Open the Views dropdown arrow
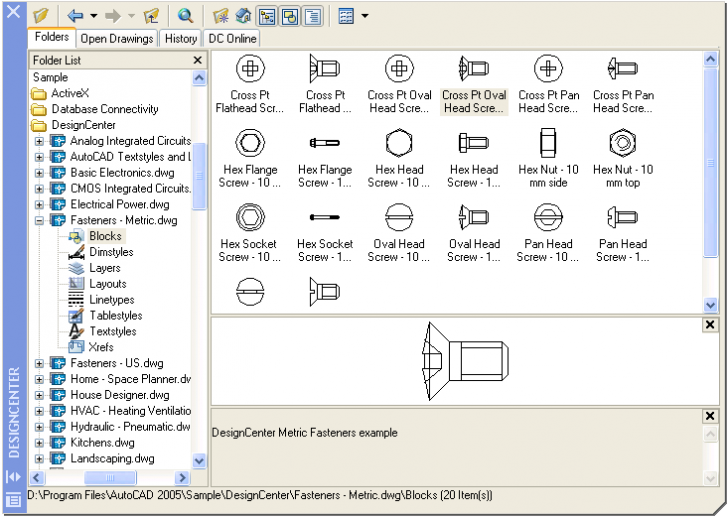Viewport: 728px width, 517px height. point(365,16)
